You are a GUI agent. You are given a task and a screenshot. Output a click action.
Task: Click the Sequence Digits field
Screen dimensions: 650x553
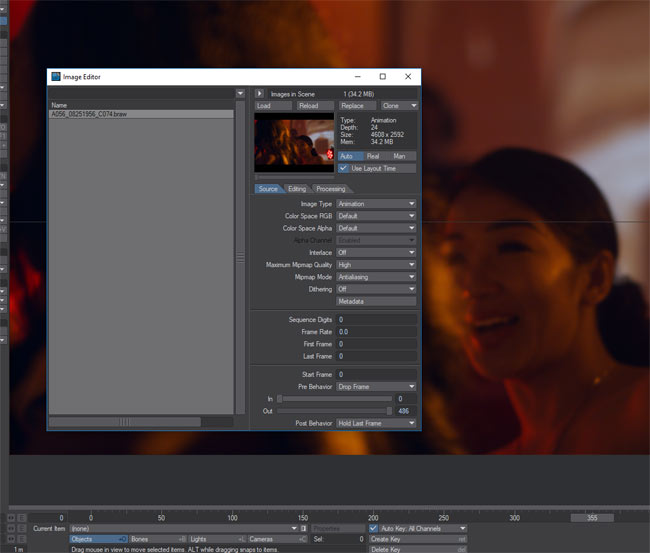376,320
